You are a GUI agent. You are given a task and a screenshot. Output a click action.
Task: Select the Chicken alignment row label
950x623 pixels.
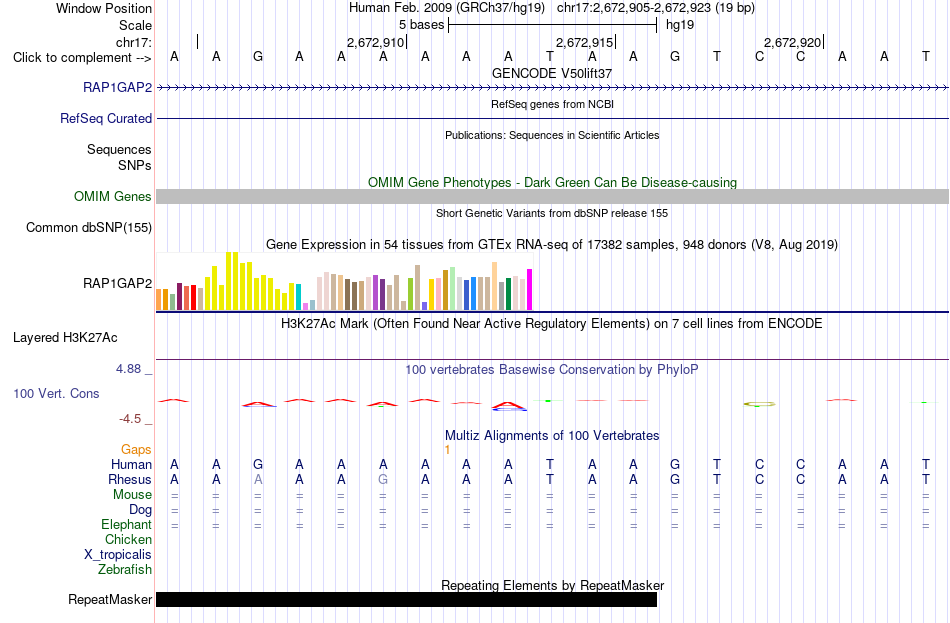(128, 539)
